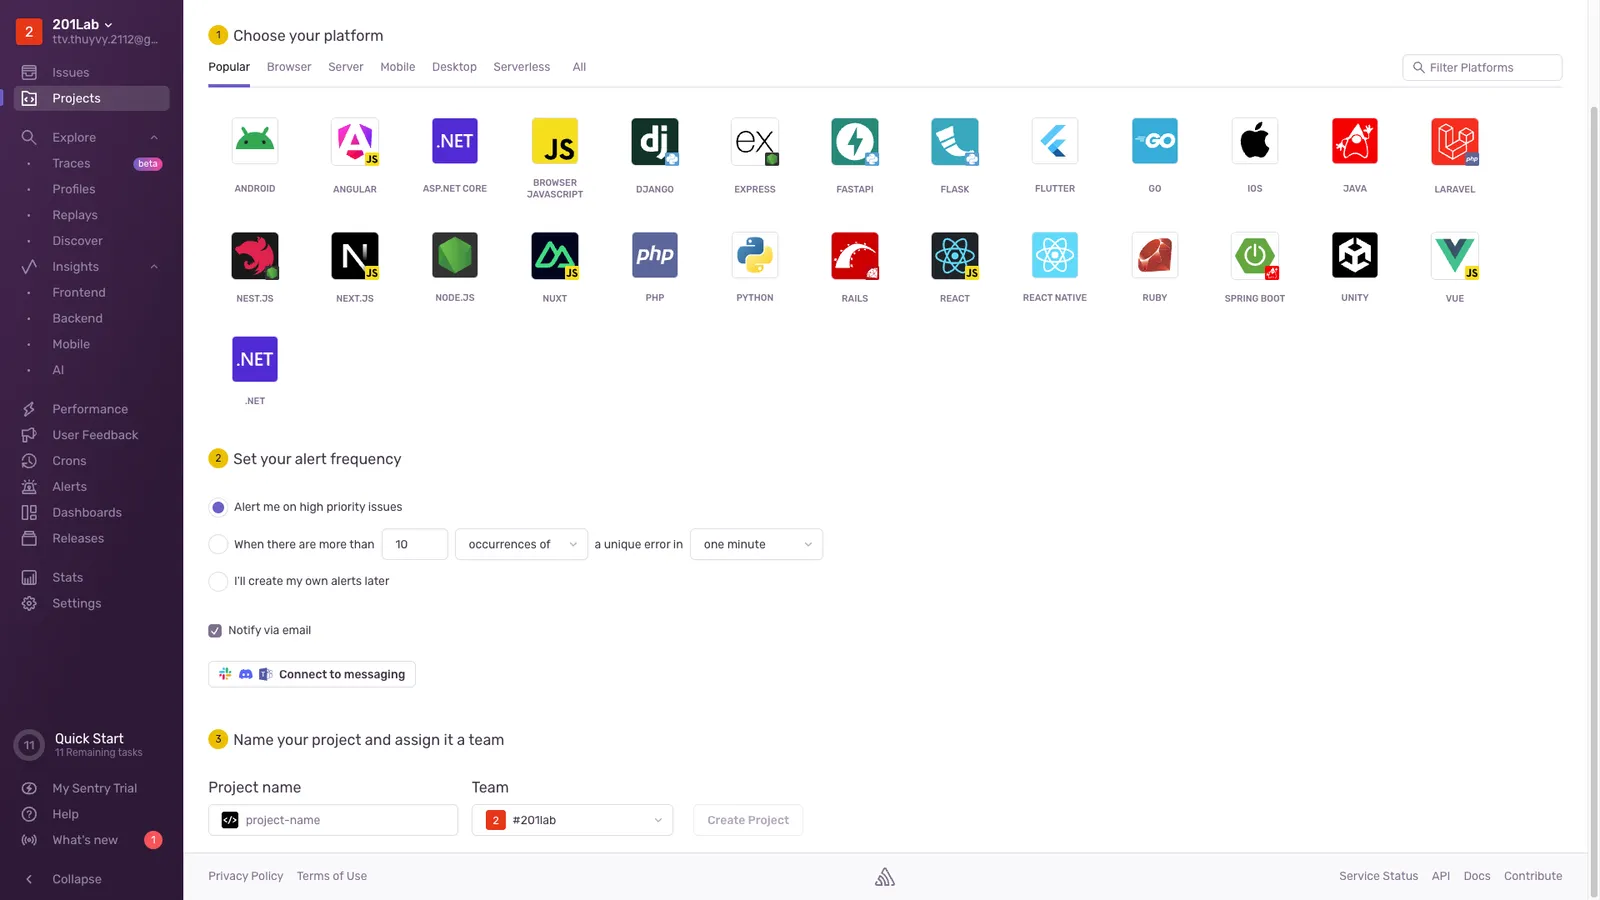This screenshot has width=1600, height=900.
Task: Open the #201lab Team dropdown
Action: click(572, 820)
